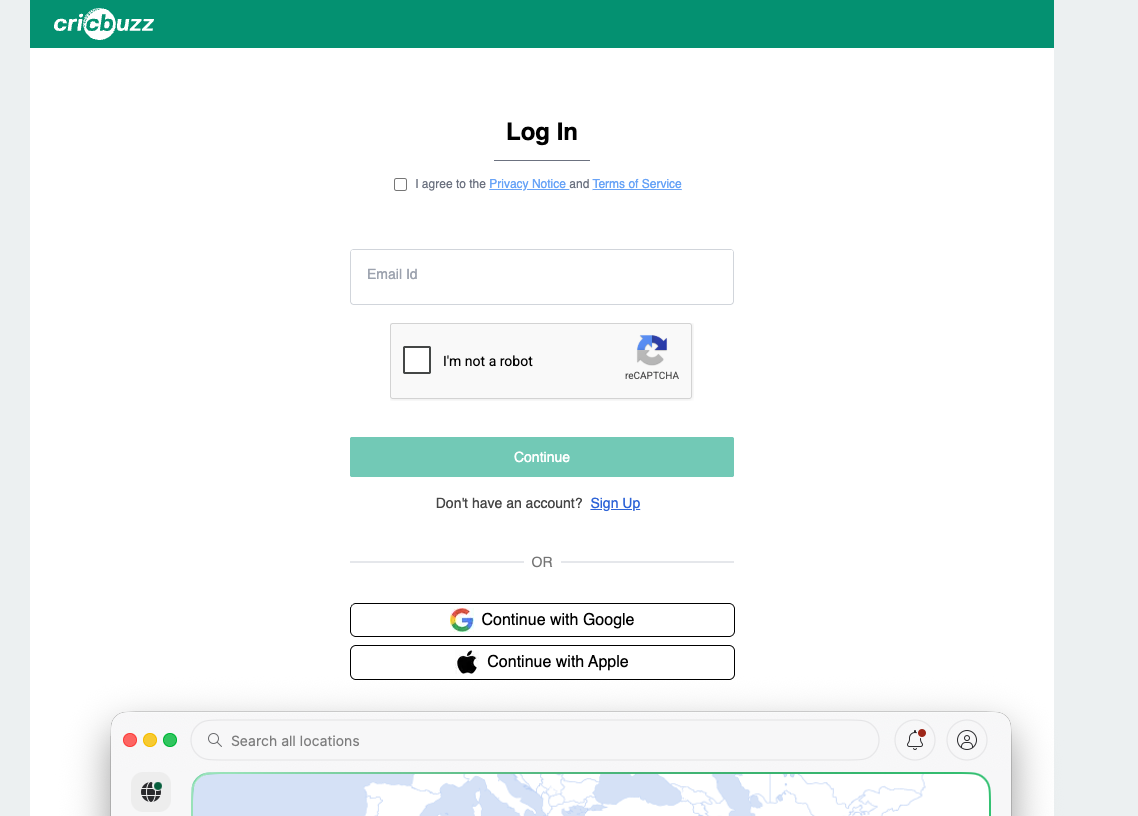The height and width of the screenshot is (816, 1138).
Task: Click the Search all locations field
Action: coord(534,740)
